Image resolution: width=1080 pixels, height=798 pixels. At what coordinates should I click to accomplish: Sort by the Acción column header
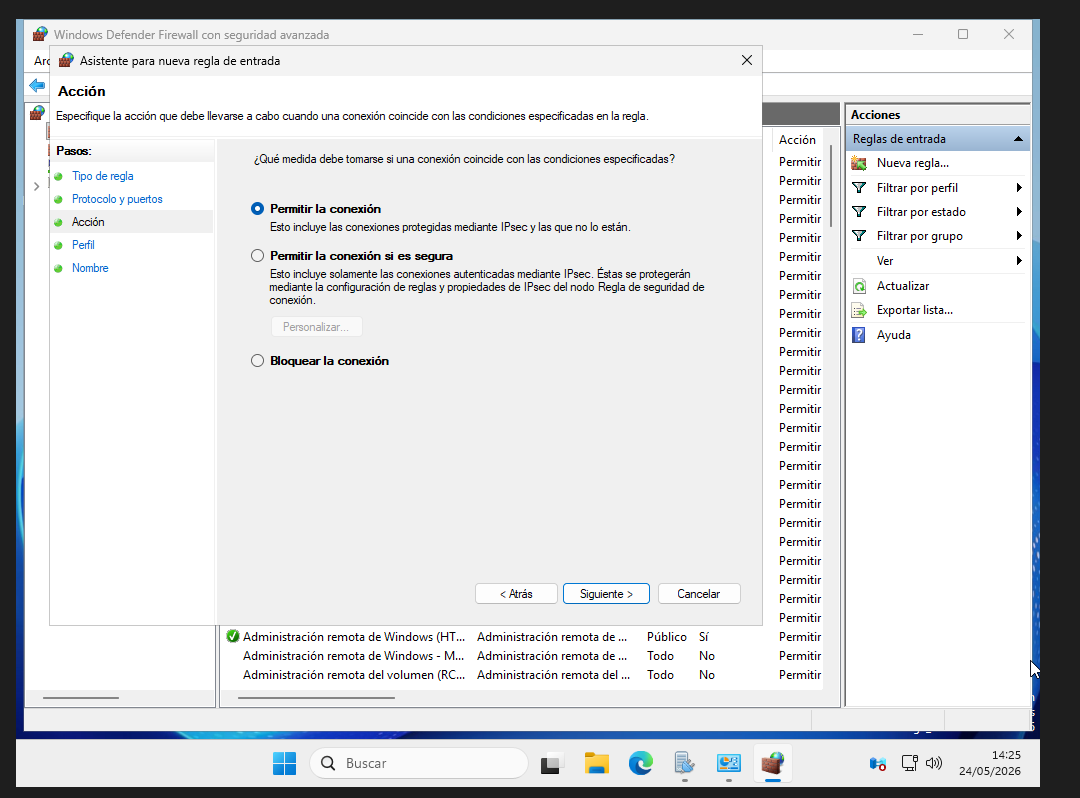798,140
